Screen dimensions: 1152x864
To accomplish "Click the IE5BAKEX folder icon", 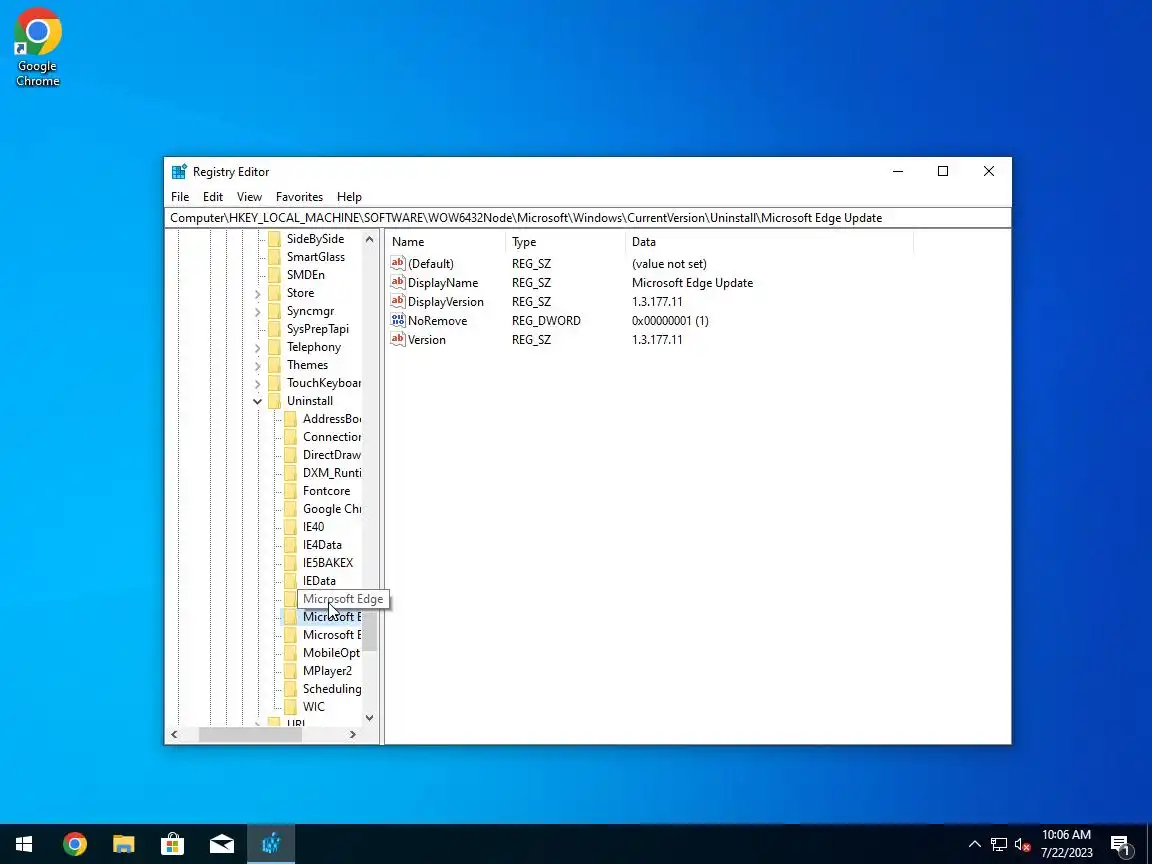I will [290, 563].
